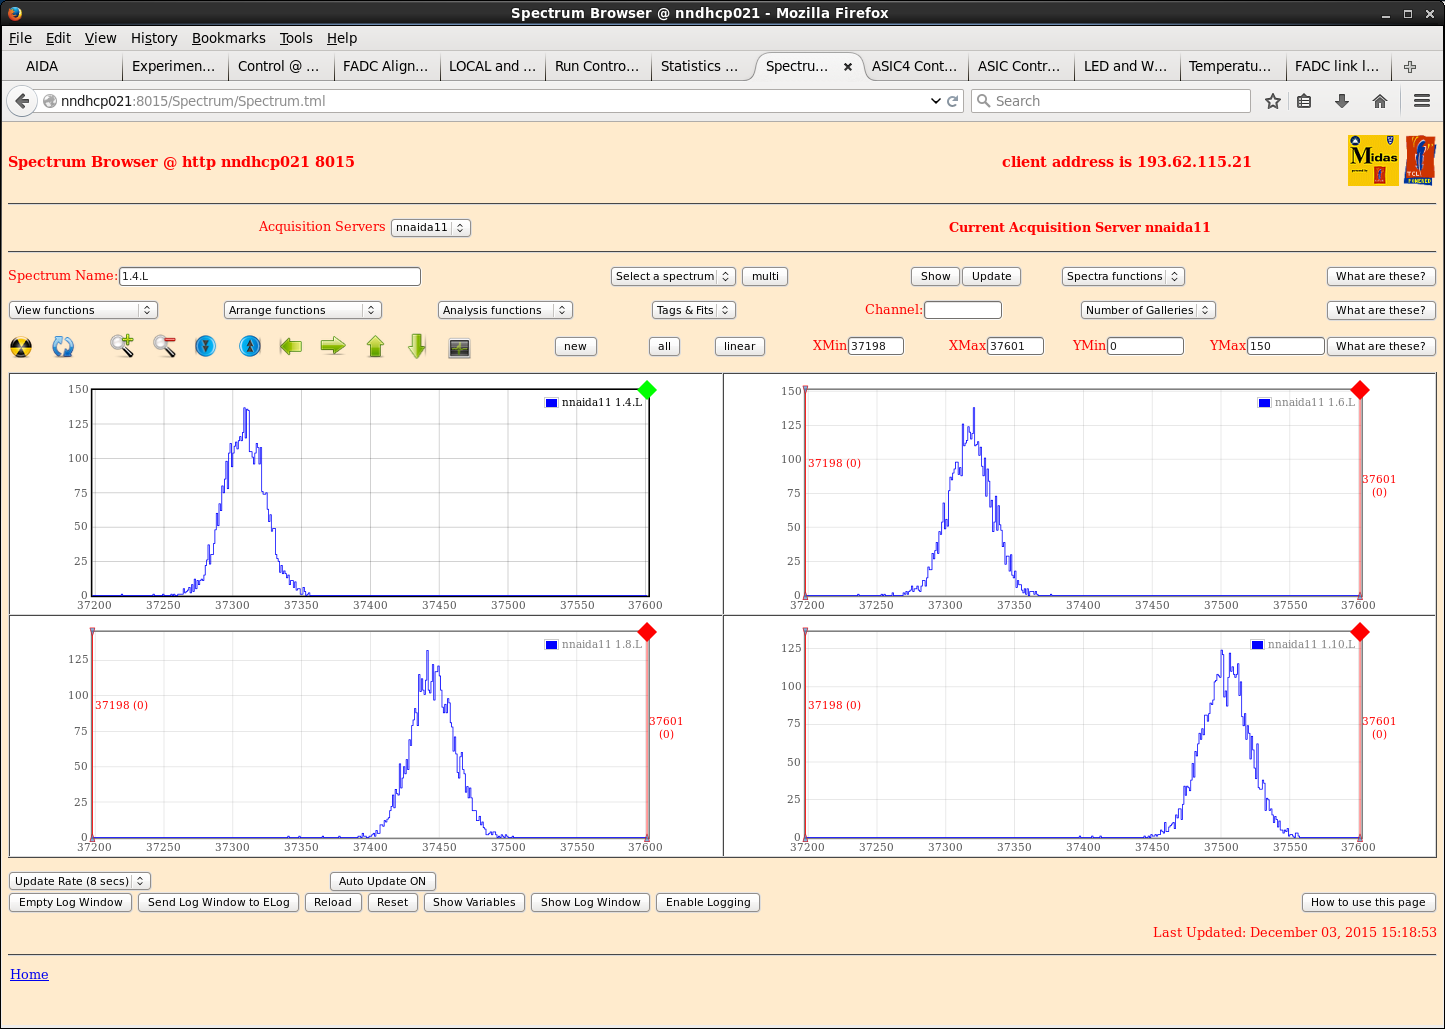This screenshot has width=1445, height=1029.
Task: Go back with the browser back arrow
Action: pyautogui.click(x=22, y=101)
